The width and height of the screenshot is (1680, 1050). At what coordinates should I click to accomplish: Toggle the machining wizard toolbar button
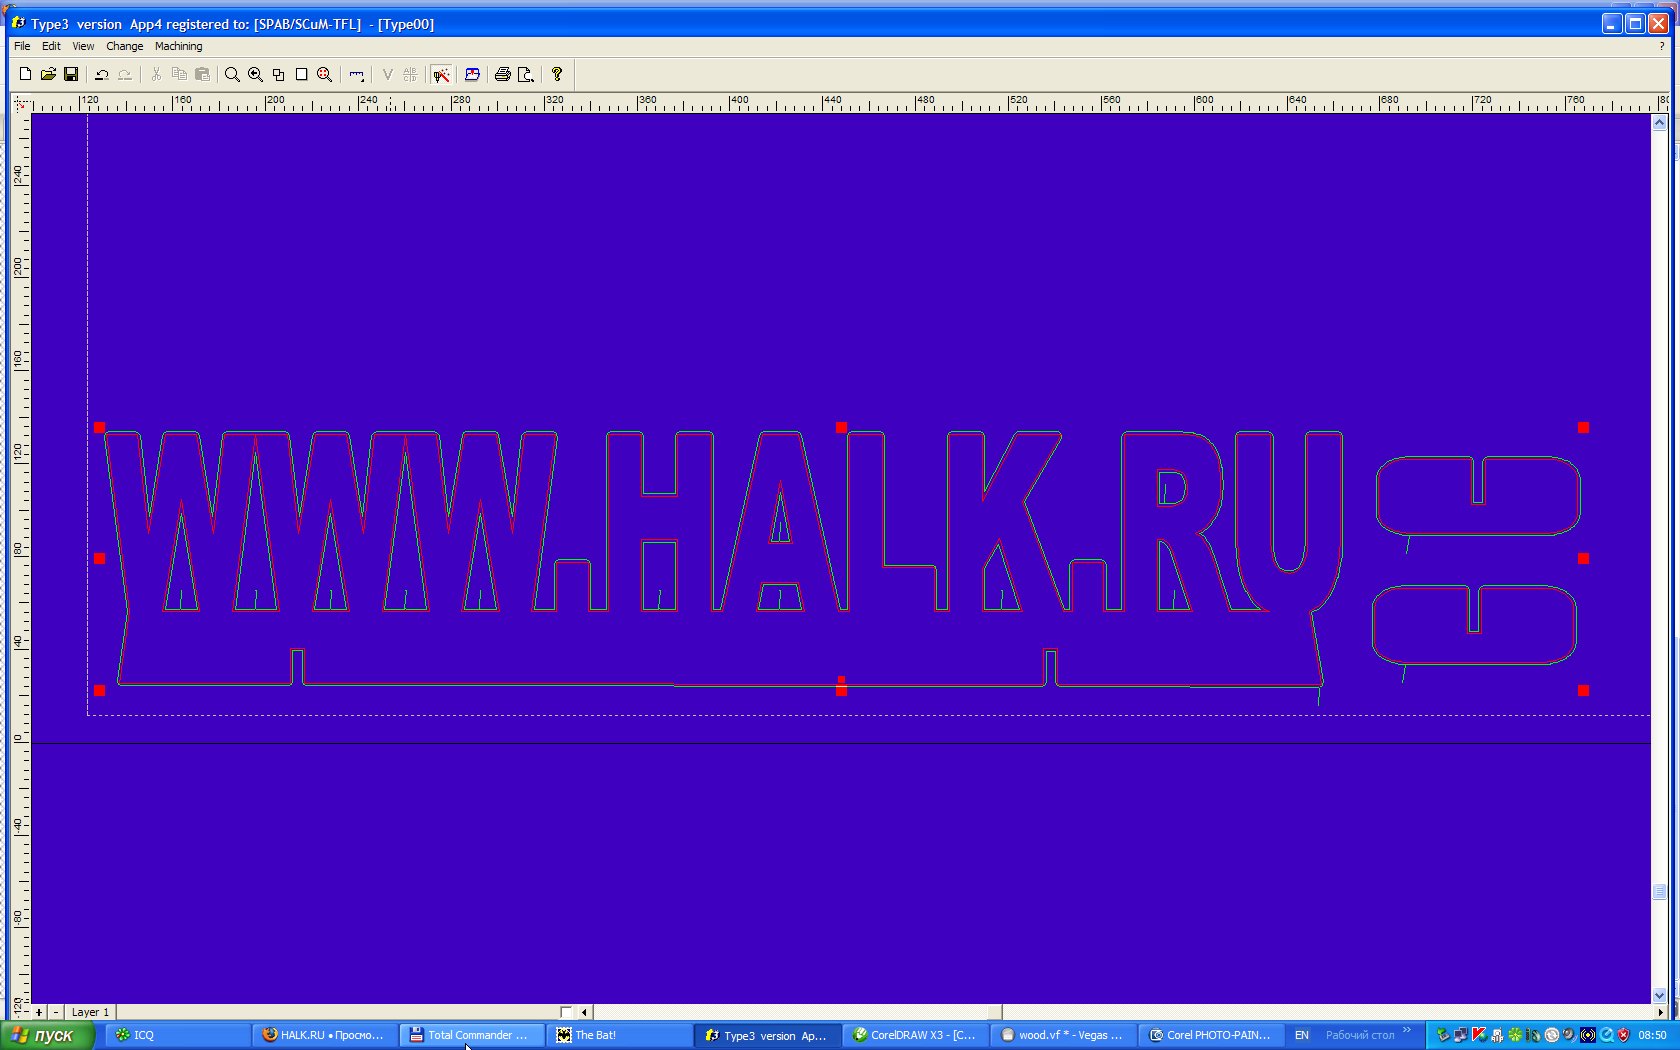(x=441, y=74)
